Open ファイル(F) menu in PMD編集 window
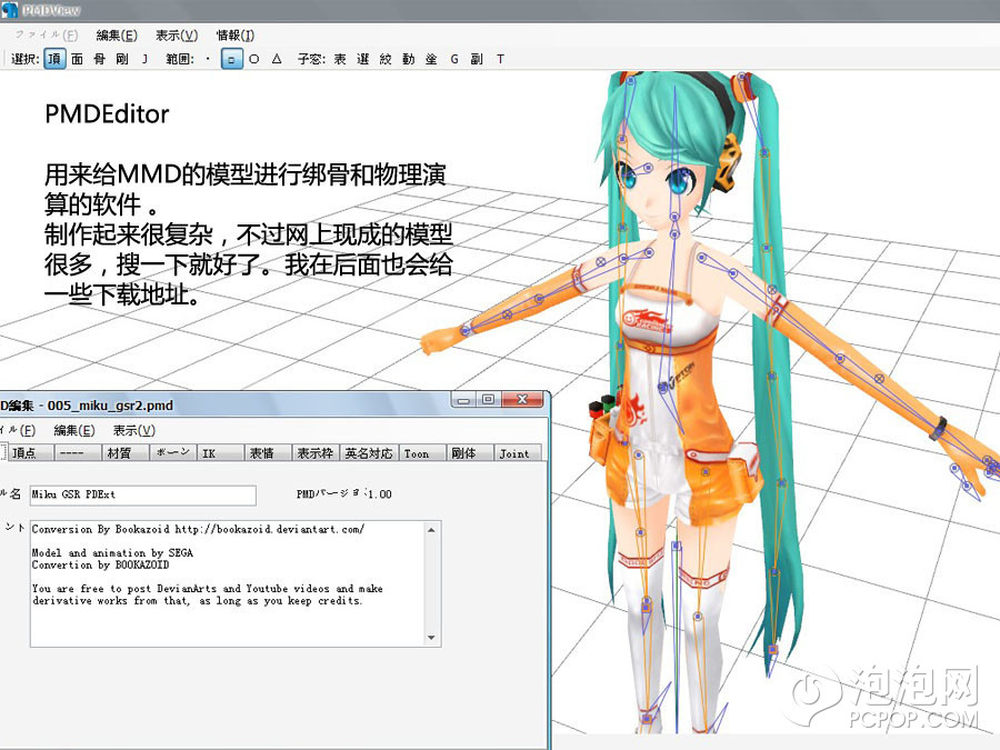1000x750 pixels. 18,430
